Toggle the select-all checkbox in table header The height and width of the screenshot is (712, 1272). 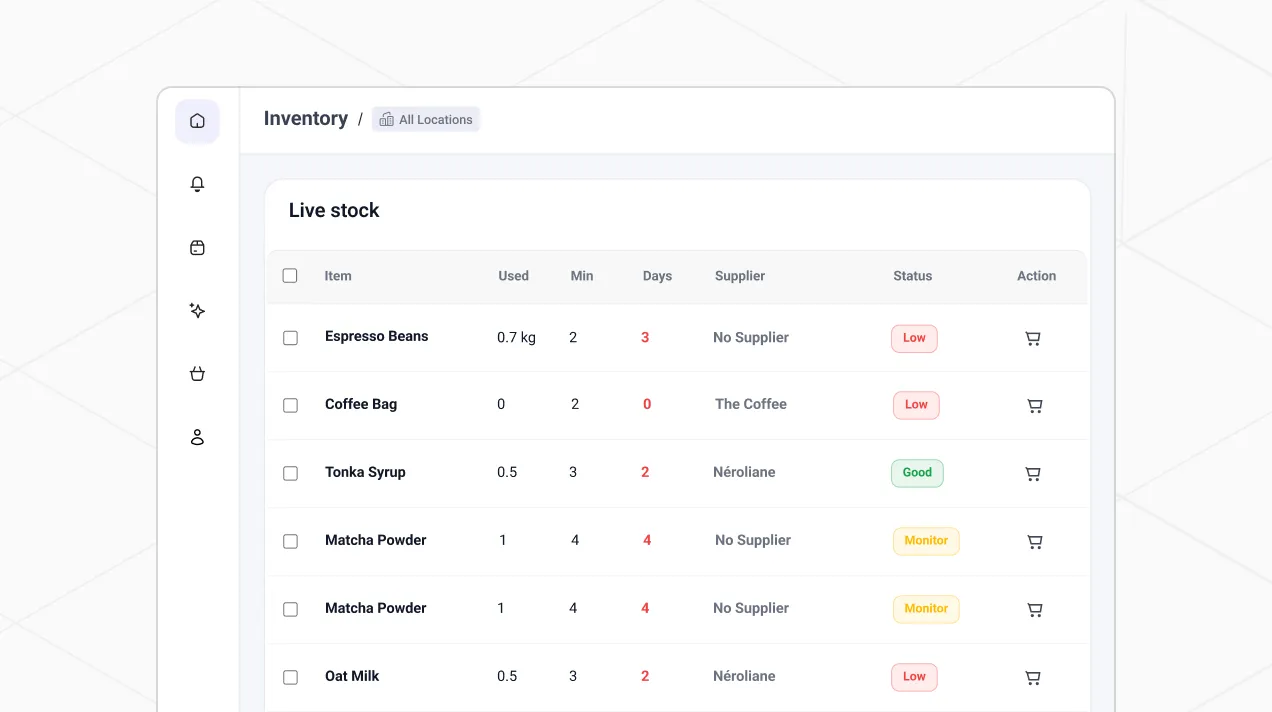[290, 275]
